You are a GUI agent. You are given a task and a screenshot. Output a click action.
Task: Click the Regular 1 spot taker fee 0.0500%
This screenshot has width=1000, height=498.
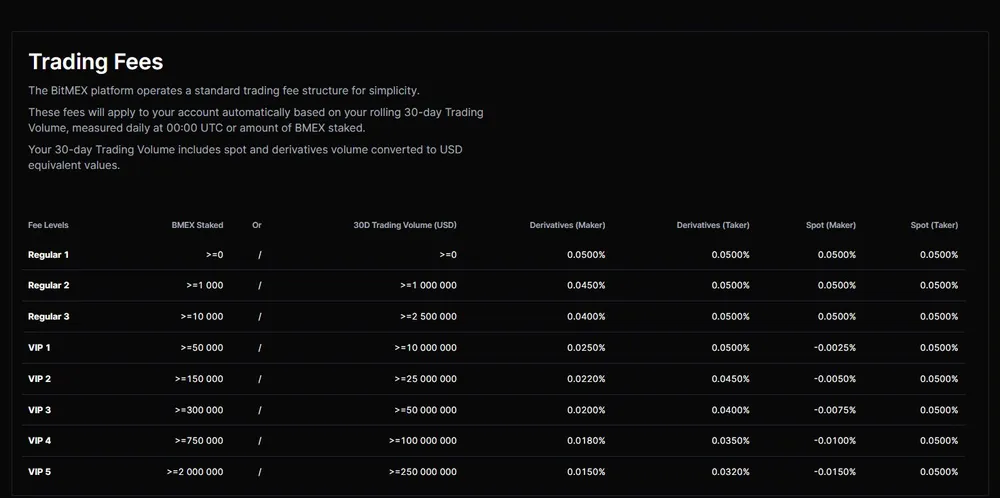(939, 254)
